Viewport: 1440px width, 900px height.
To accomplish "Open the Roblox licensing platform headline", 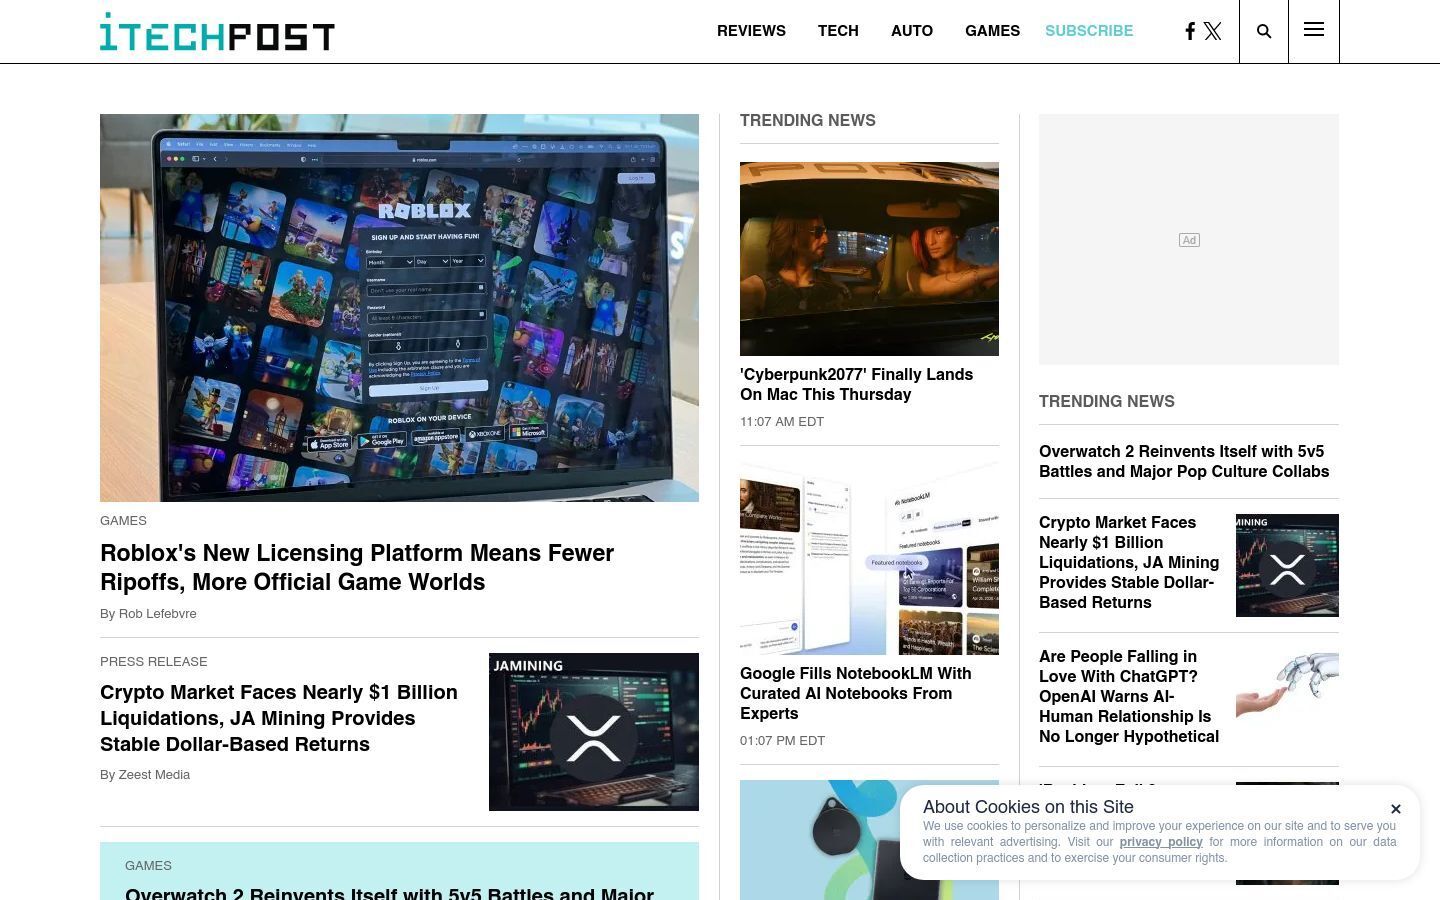I will tap(357, 567).
